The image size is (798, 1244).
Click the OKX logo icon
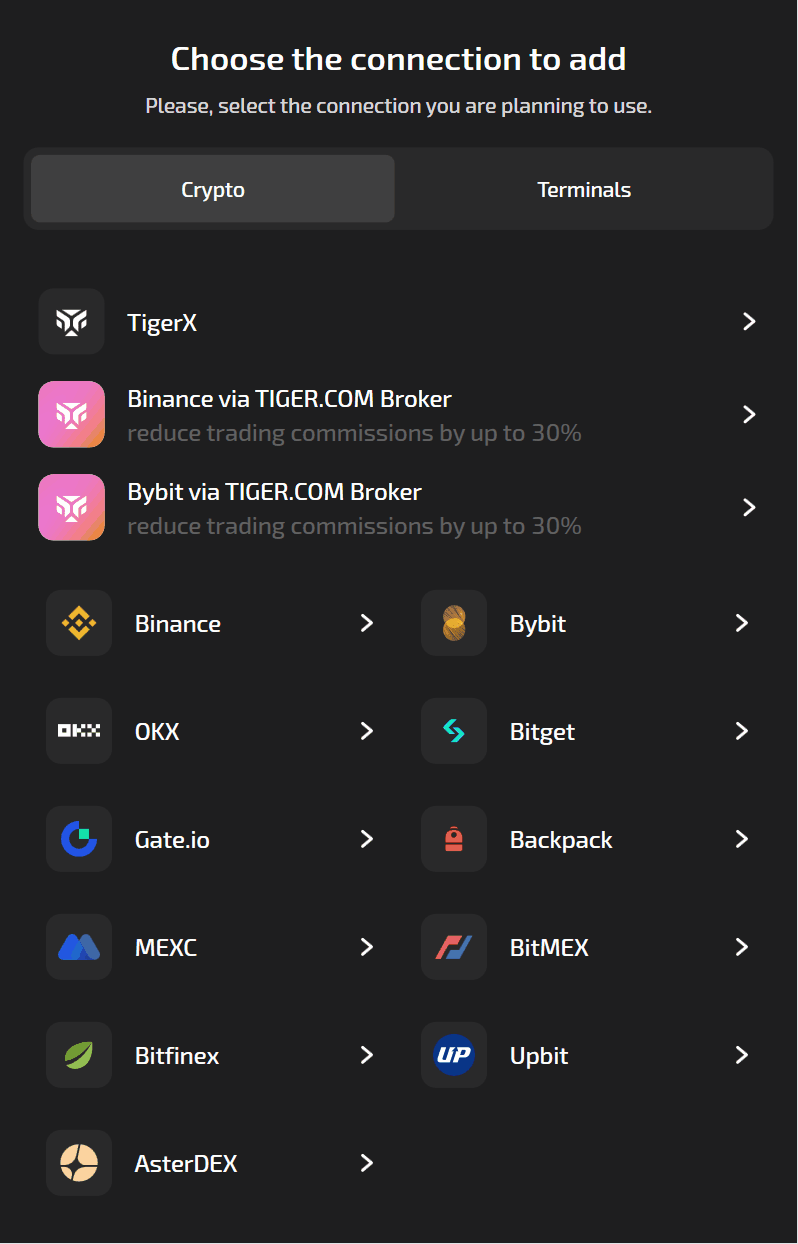tap(79, 731)
